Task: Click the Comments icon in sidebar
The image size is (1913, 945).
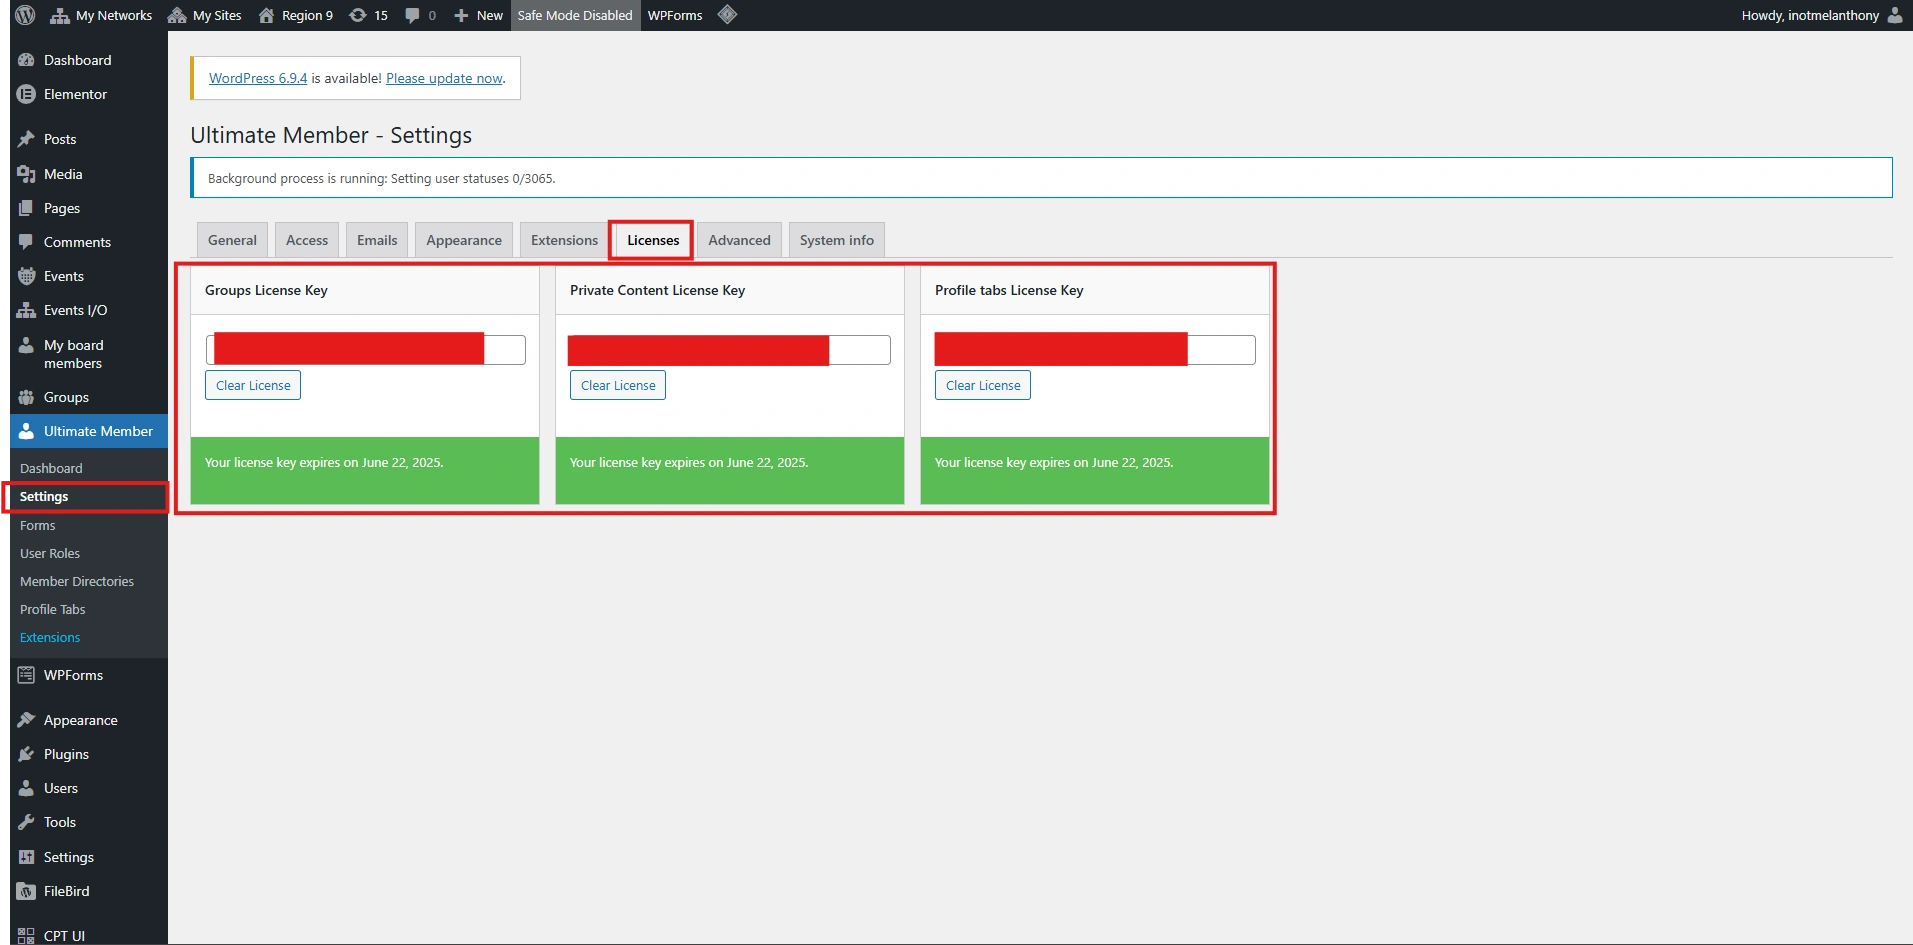Action: [x=27, y=242]
